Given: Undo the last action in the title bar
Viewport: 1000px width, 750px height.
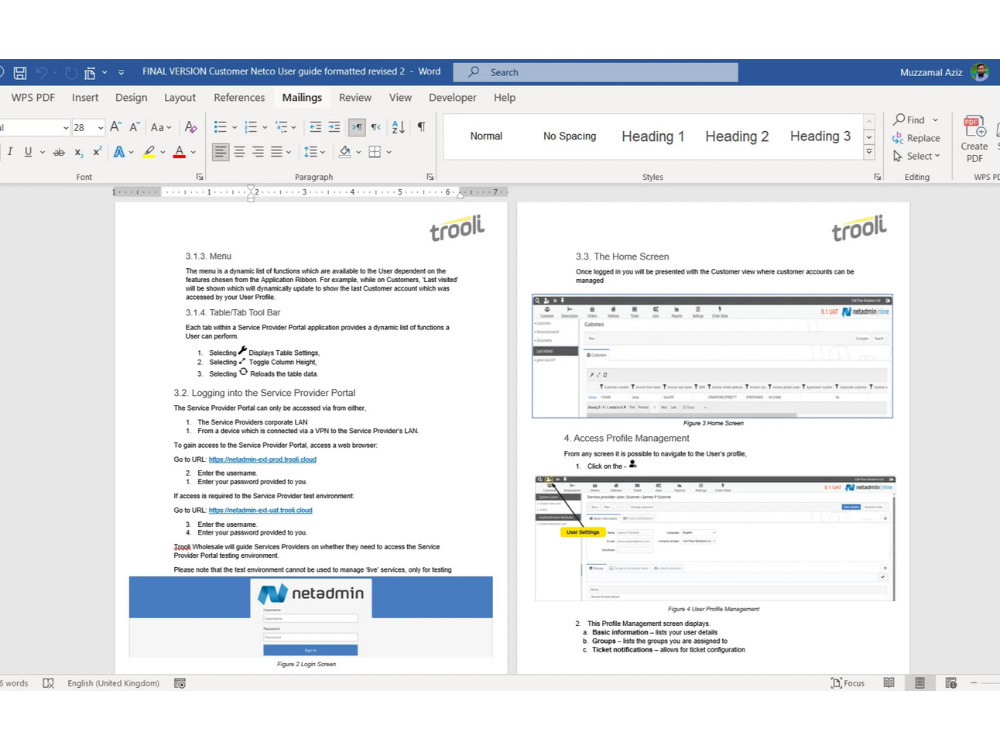Looking at the screenshot, I should 41,73.
